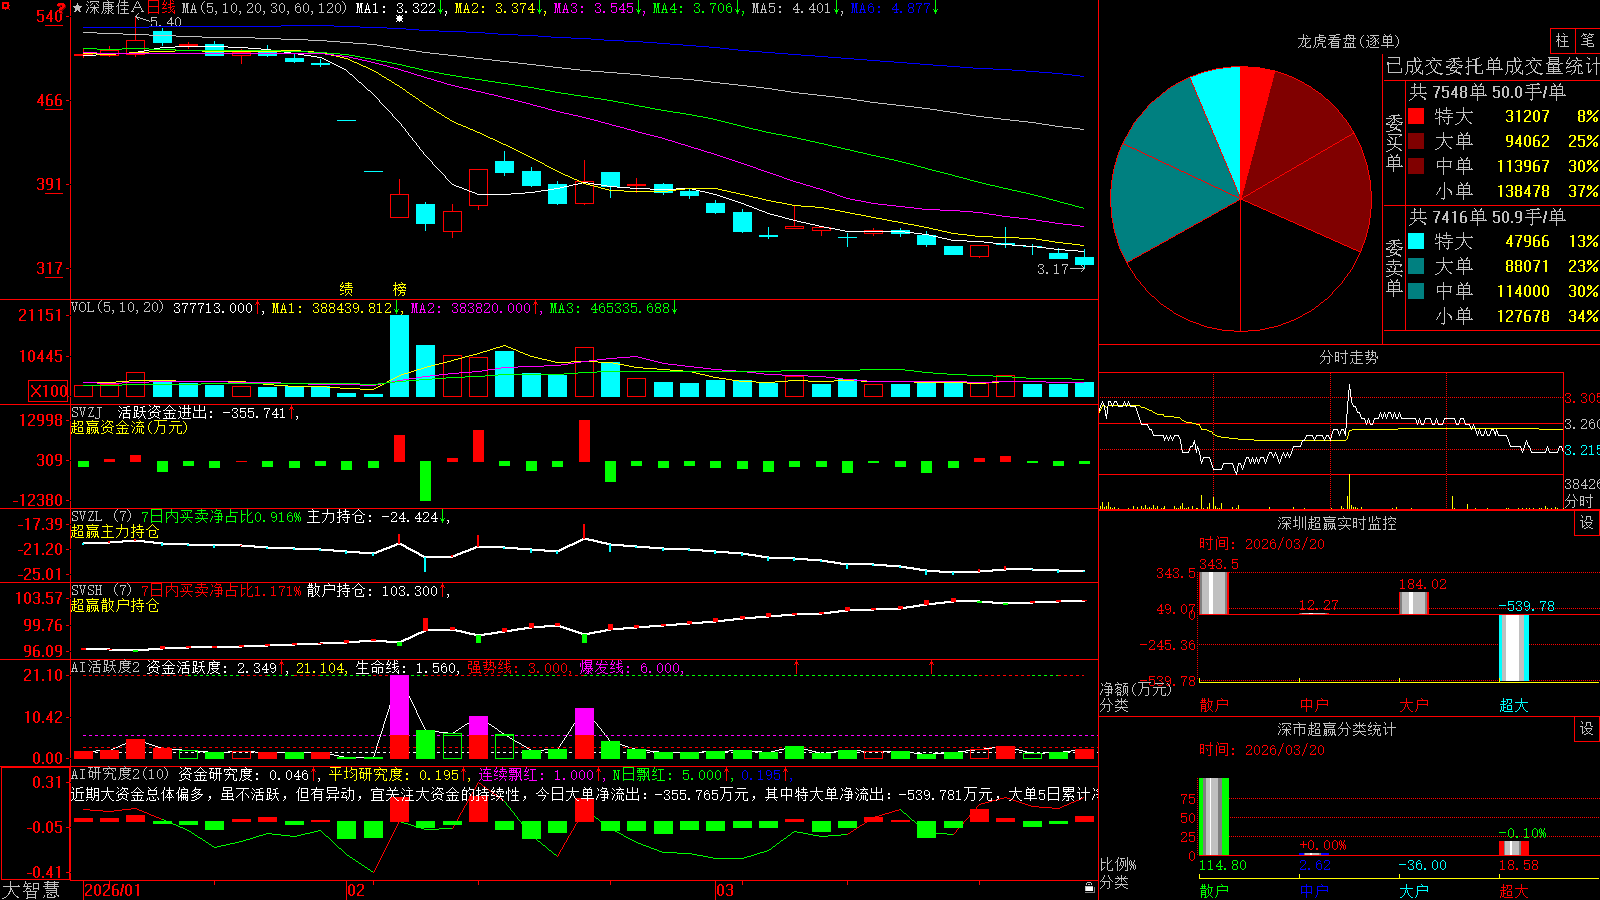Click the -539.78 超大 value label
1600x900 pixels.
1527,606
